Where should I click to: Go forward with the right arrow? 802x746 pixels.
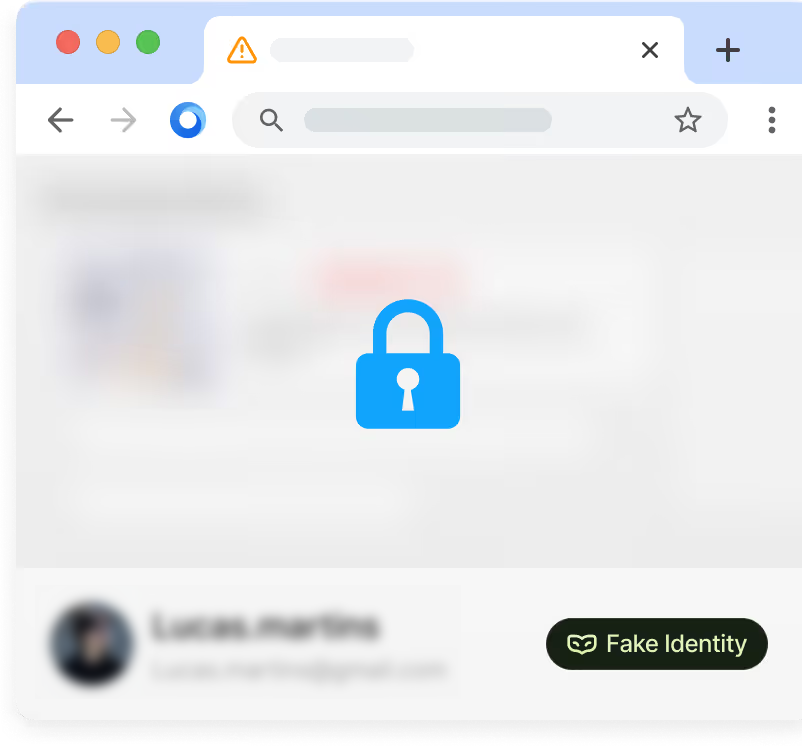(x=124, y=120)
